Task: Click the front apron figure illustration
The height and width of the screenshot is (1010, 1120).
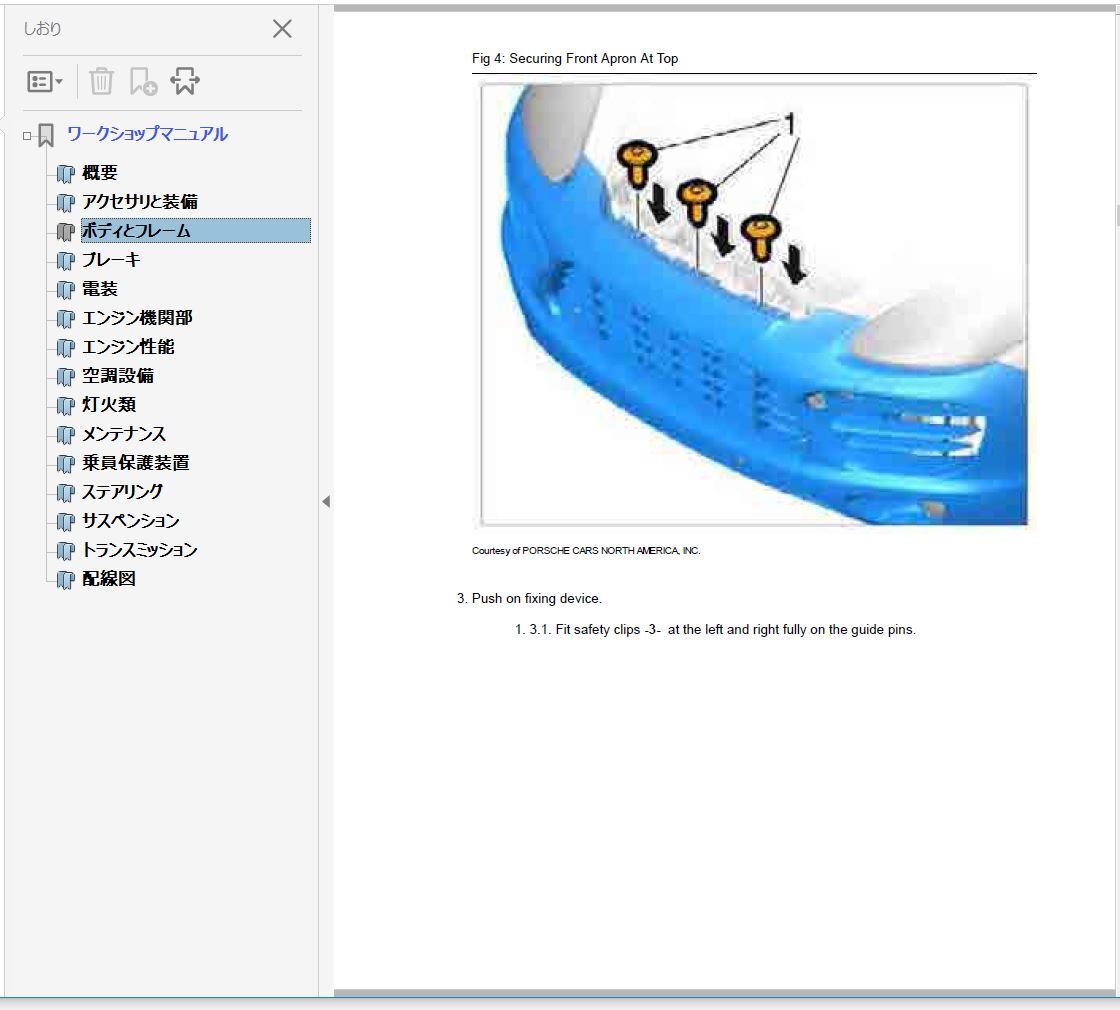Action: click(x=754, y=304)
